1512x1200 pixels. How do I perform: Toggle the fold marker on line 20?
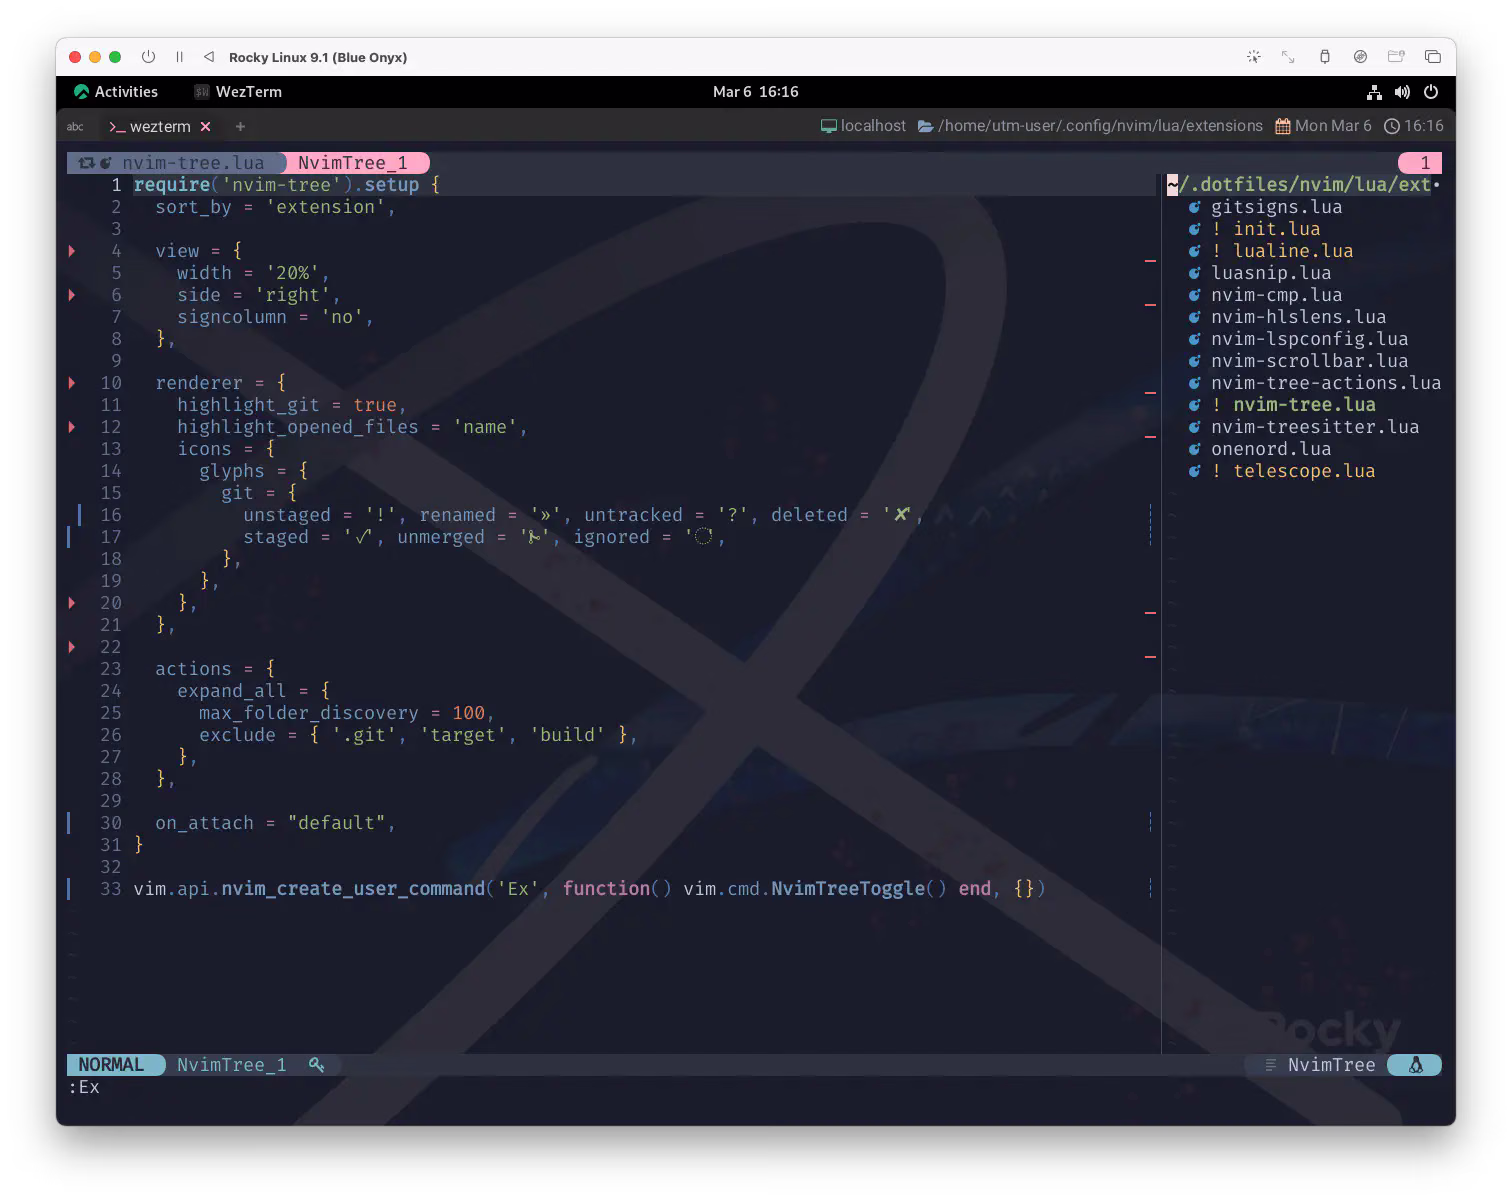point(71,603)
